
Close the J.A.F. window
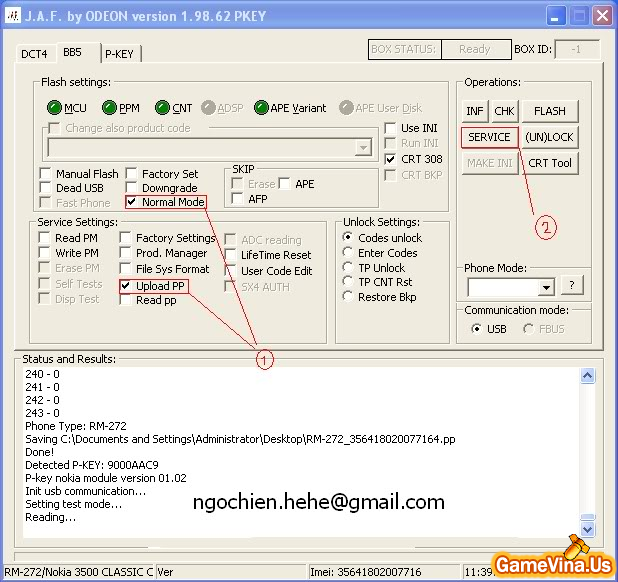click(602, 16)
